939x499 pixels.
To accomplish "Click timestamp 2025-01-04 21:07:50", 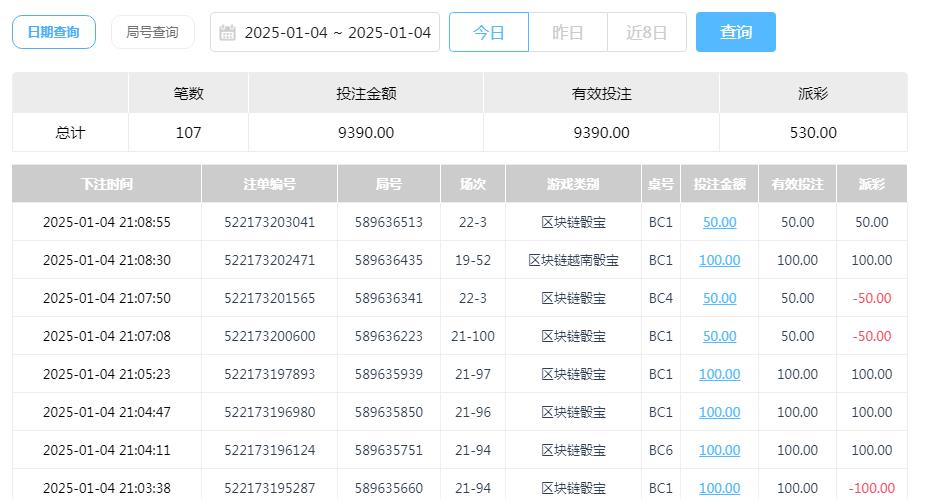I will (107, 298).
